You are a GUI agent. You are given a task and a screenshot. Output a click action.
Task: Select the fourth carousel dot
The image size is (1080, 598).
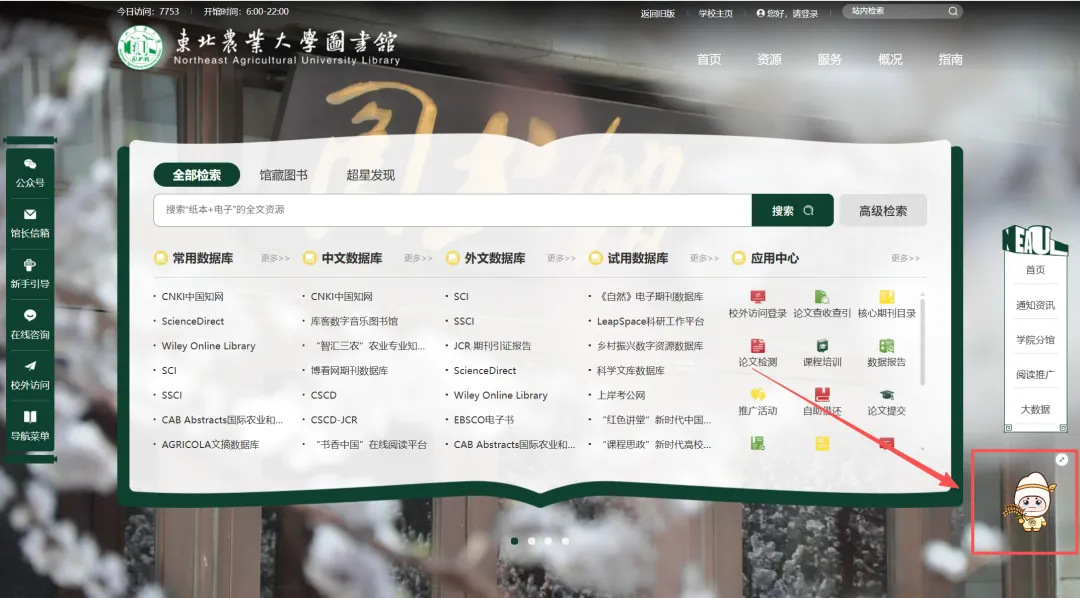565,542
